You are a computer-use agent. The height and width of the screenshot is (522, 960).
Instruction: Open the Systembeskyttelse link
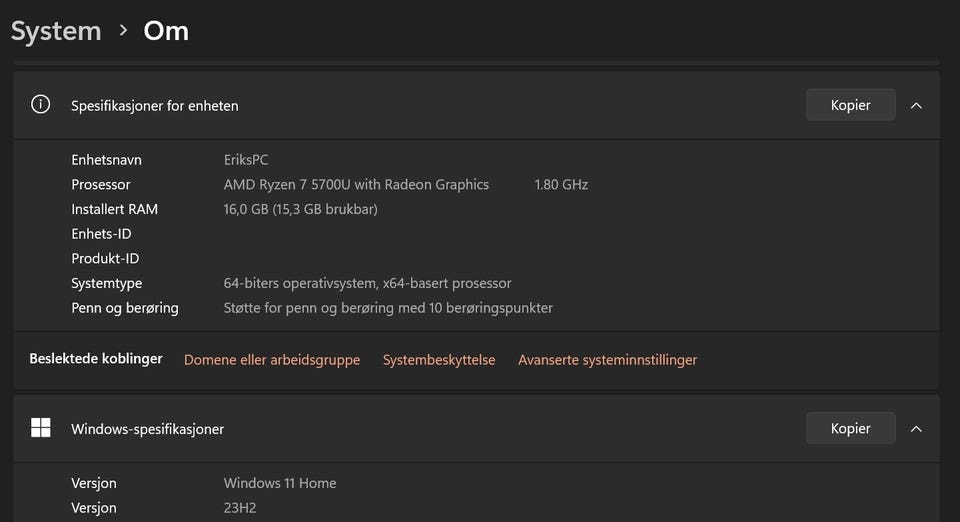[439, 359]
